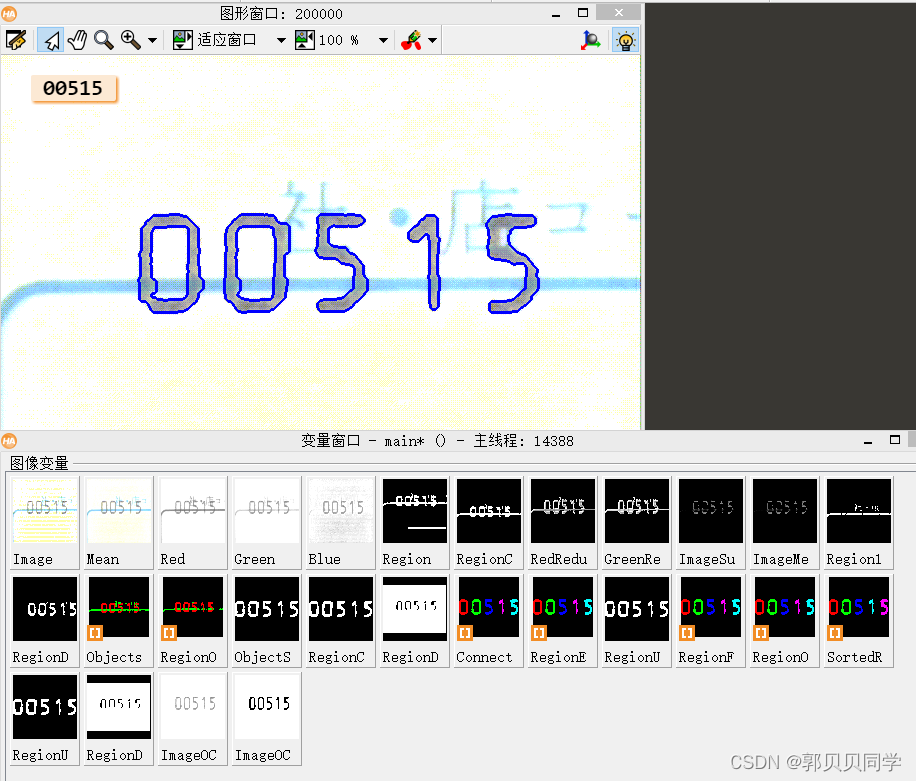Open the Connect variable thumbnail

point(487,607)
